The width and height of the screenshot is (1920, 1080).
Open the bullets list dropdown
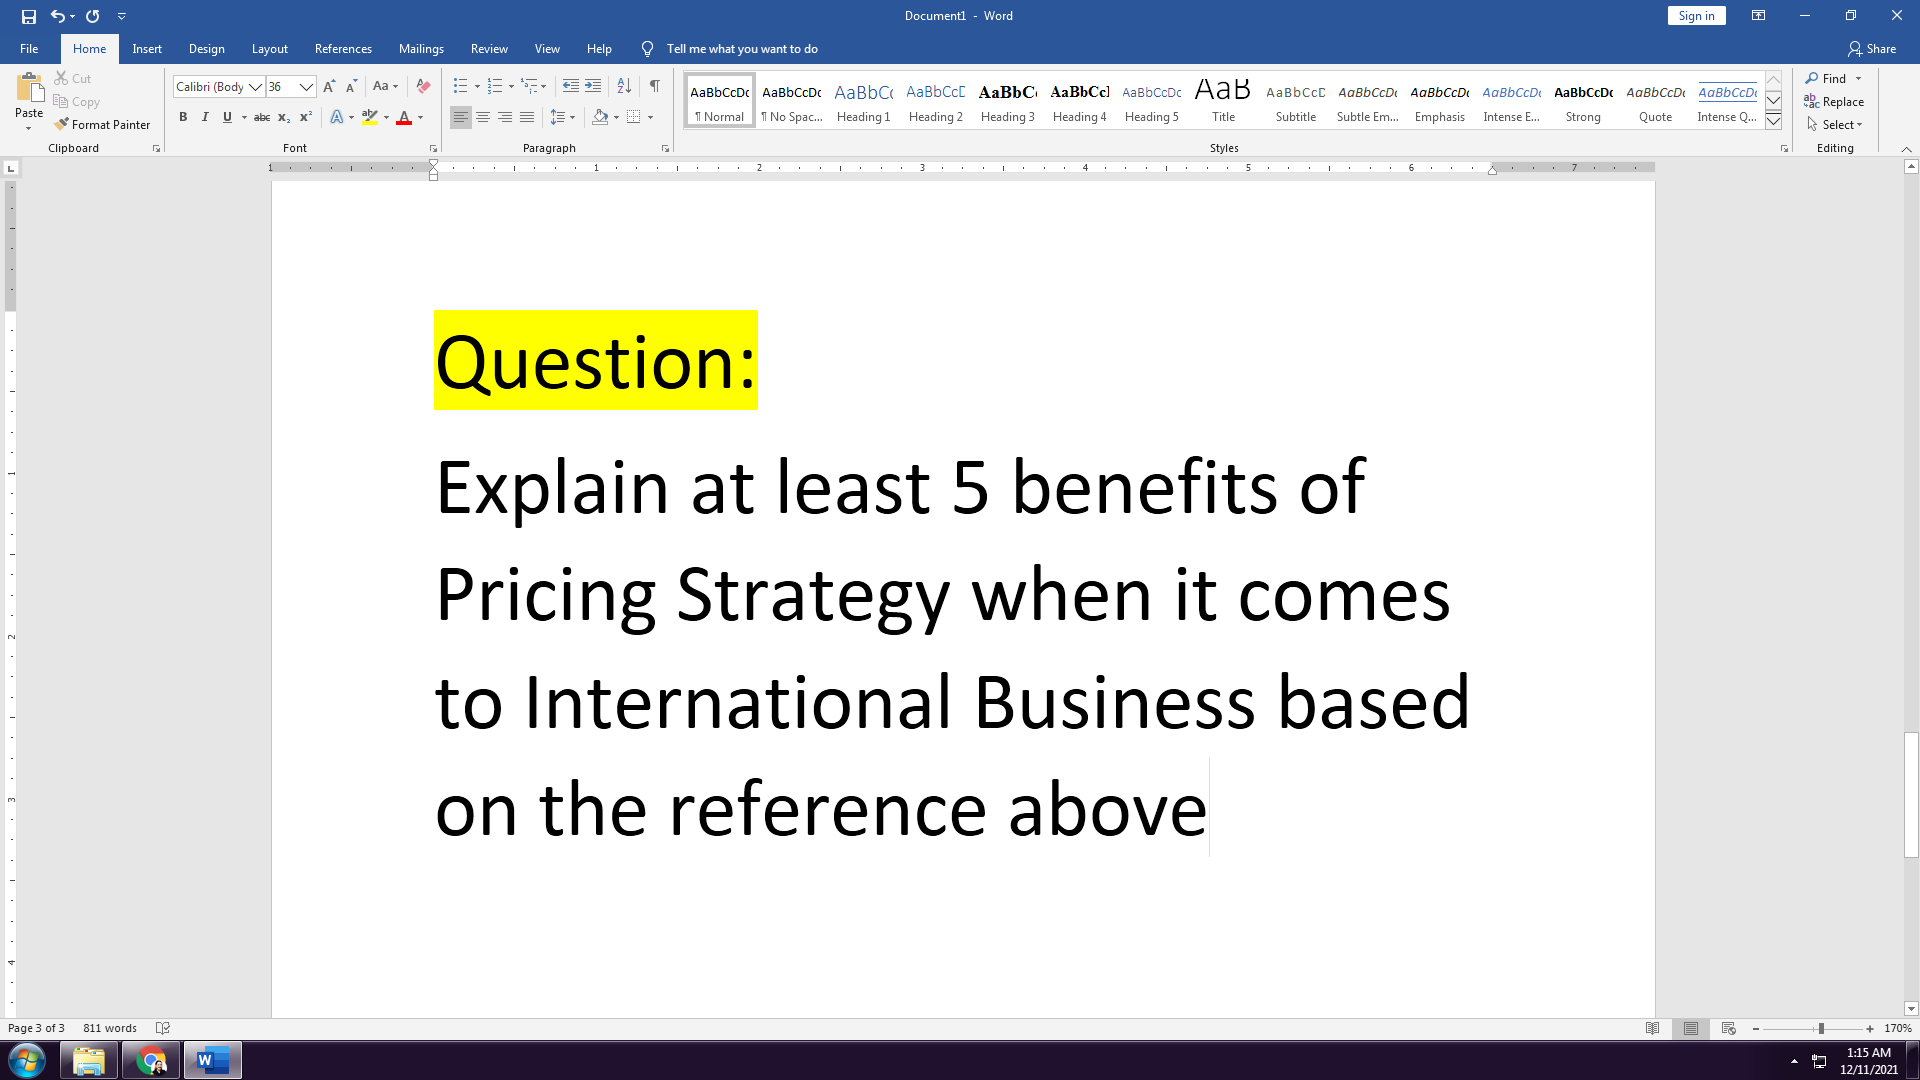pyautogui.click(x=477, y=86)
